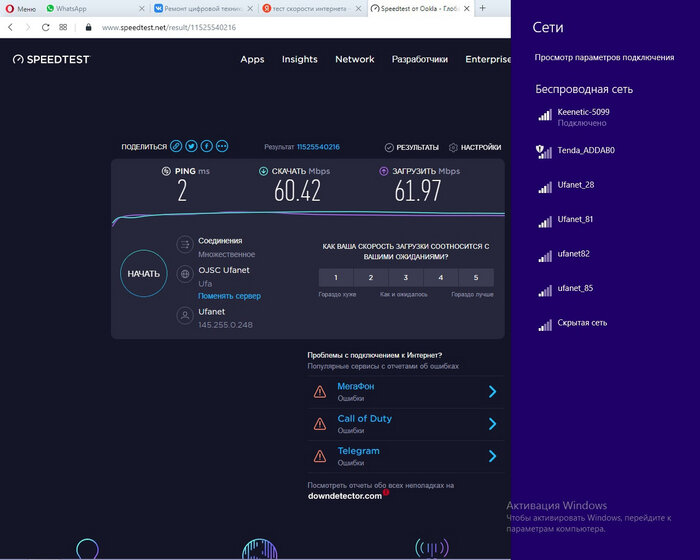Viewport: 700px width, 560px height.
Task: Click the signal icon of Keenetic-5099
Action: tap(545, 115)
